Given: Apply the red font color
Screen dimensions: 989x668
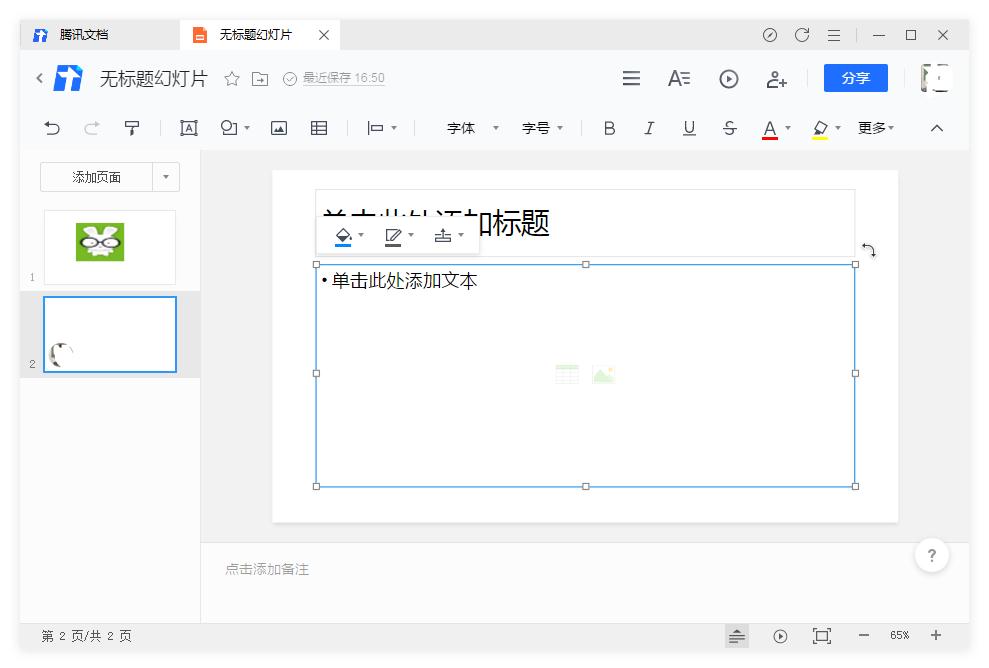Looking at the screenshot, I should tap(770, 129).
